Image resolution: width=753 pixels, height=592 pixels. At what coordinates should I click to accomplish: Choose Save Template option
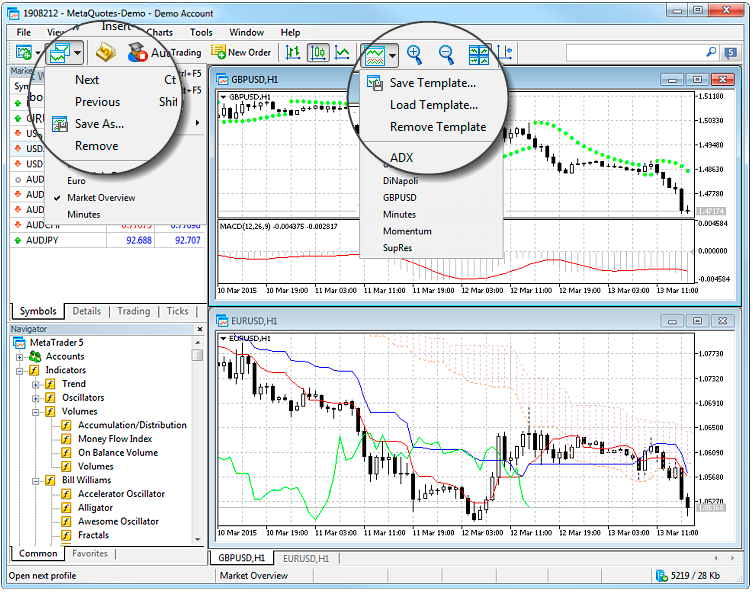[x=433, y=83]
